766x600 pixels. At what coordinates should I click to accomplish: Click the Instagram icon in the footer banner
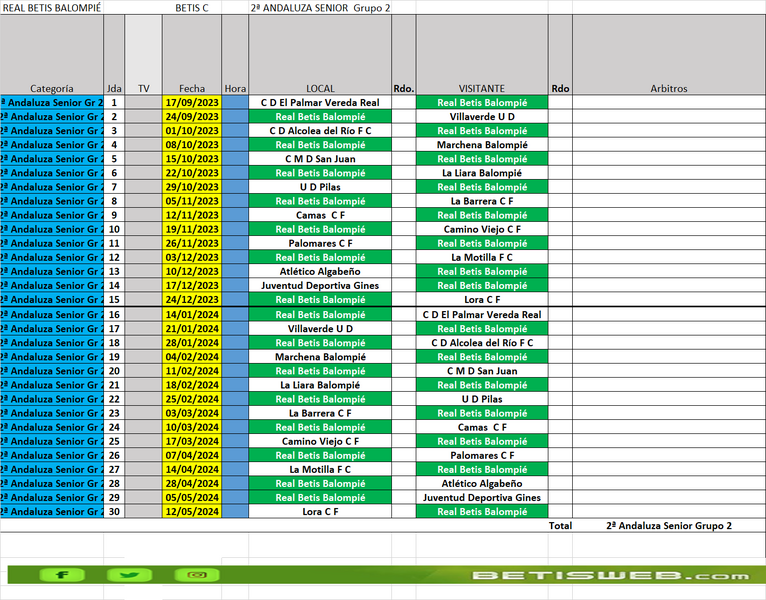pos(197,575)
